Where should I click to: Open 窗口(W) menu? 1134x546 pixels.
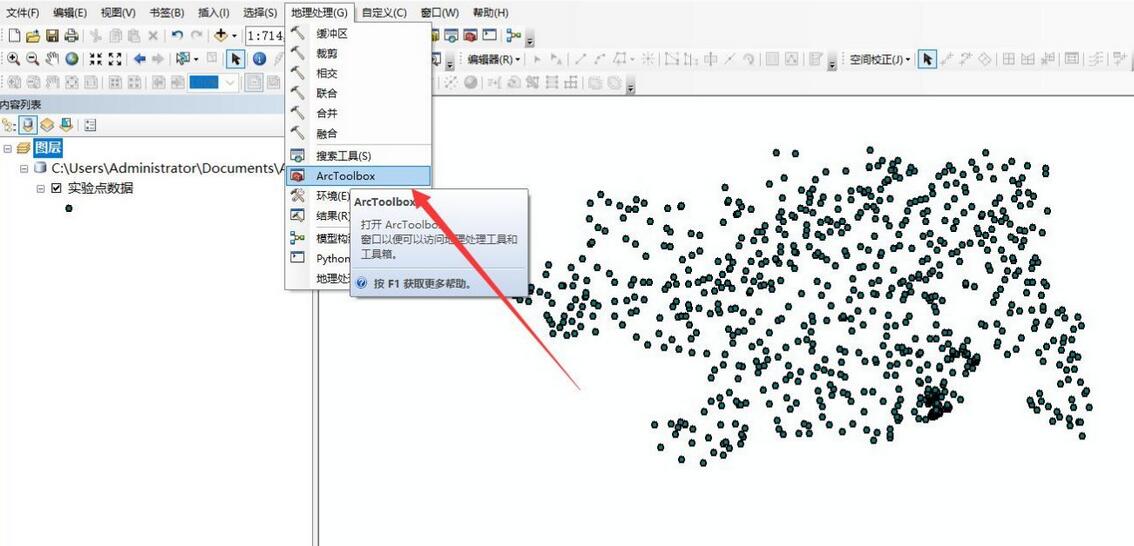(x=440, y=12)
